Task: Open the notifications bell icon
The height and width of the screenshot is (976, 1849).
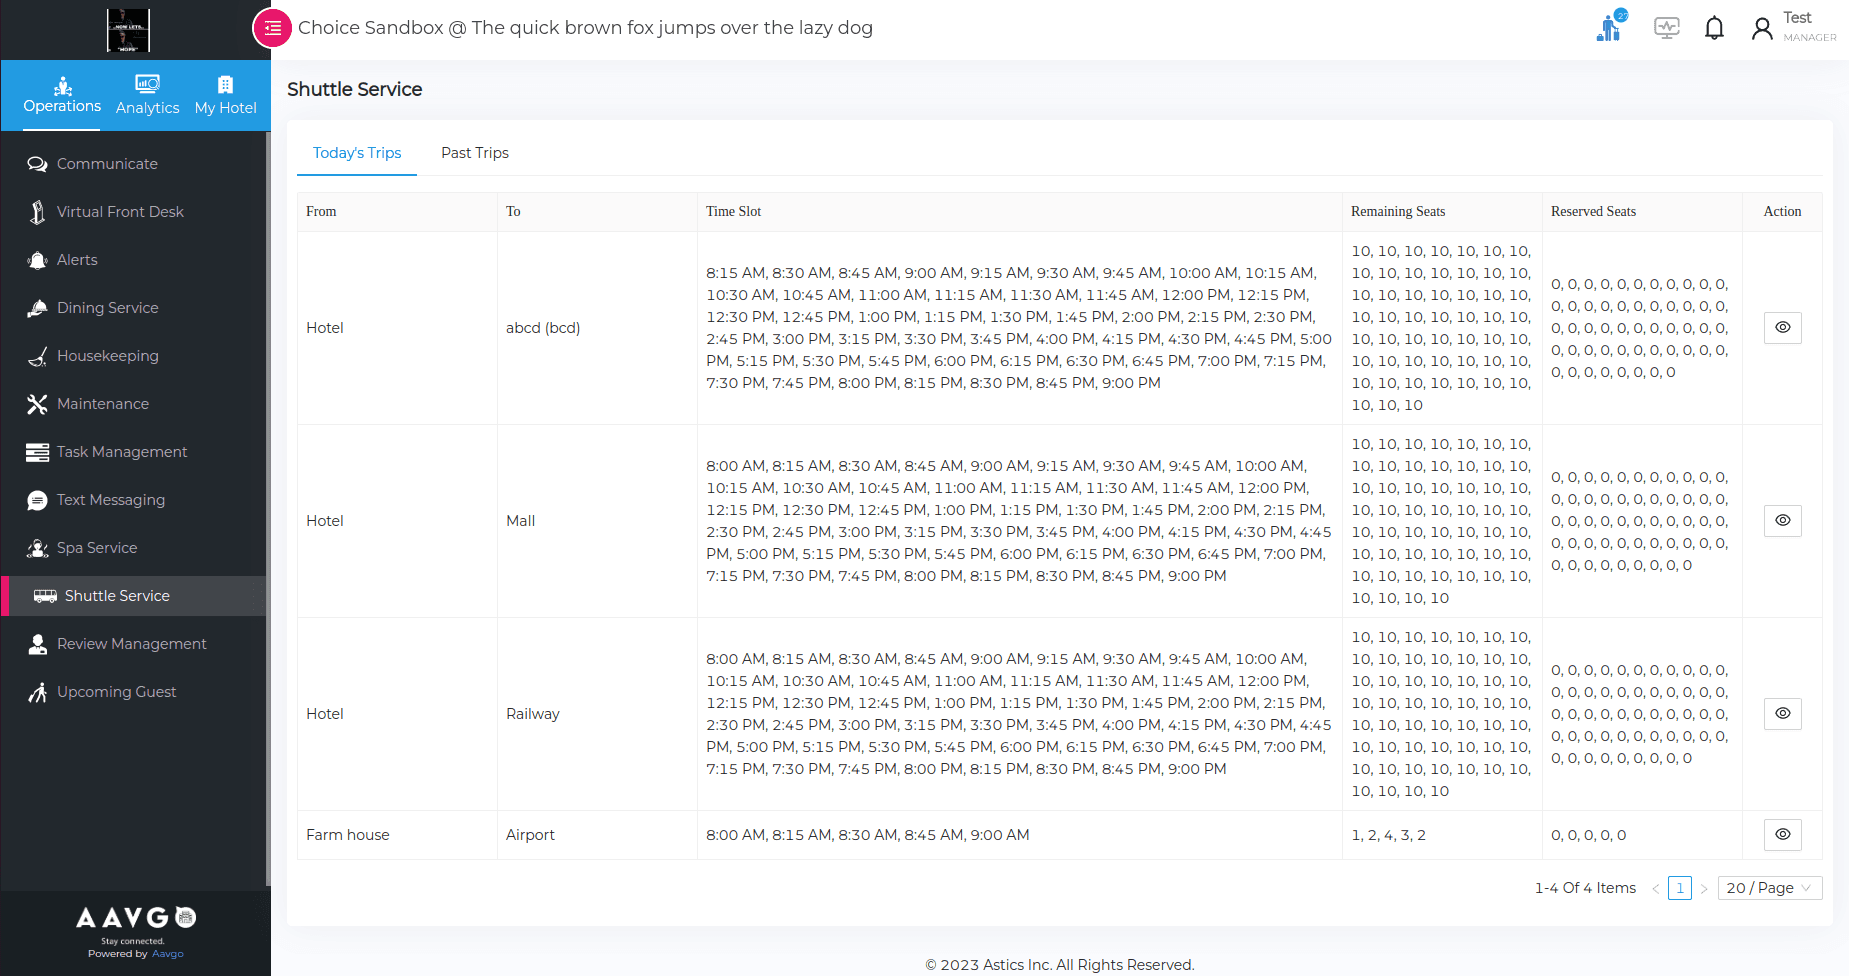Action: [1714, 28]
